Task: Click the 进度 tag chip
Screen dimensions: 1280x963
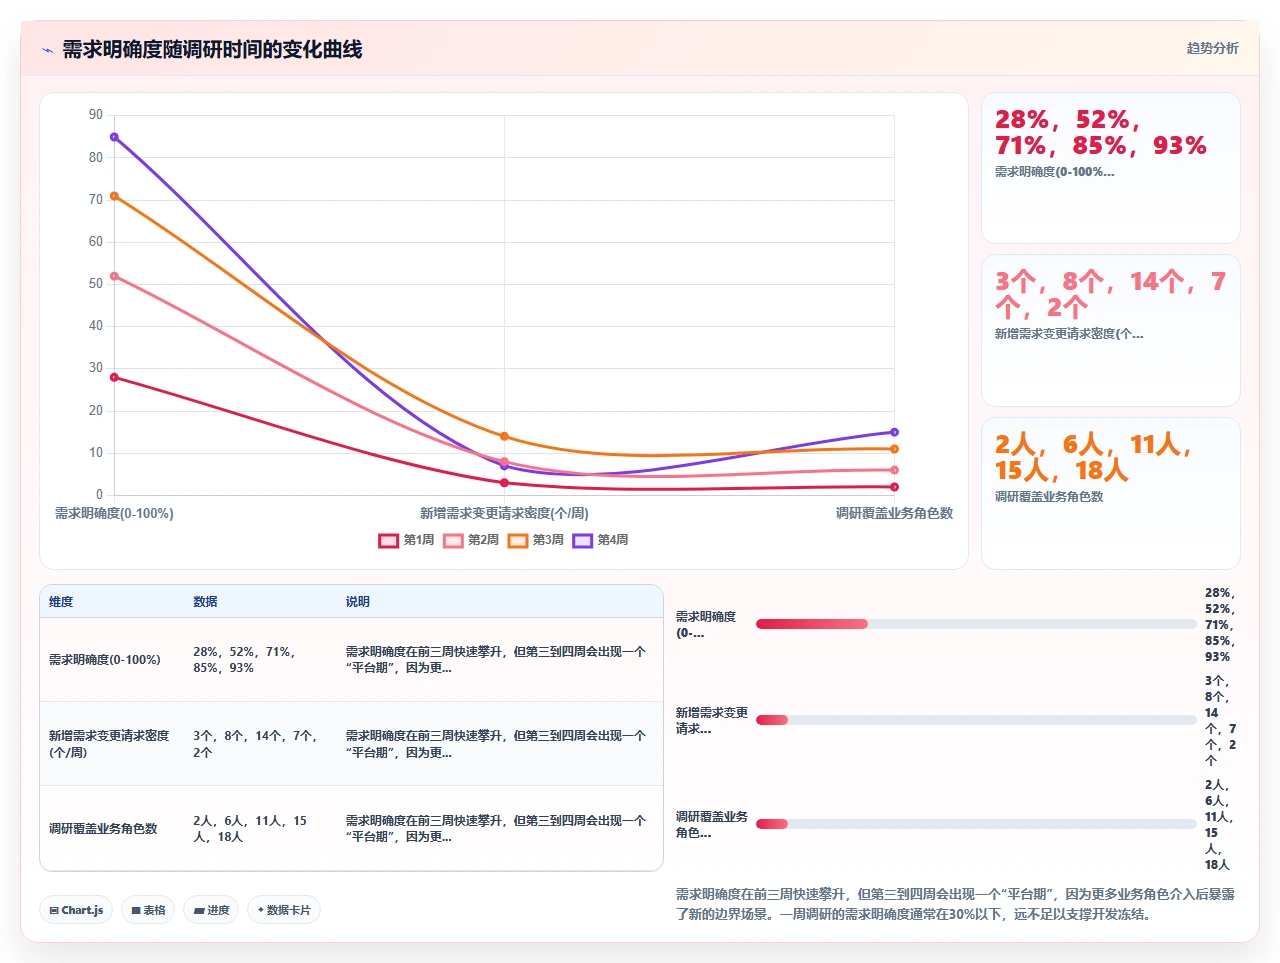Action: point(211,910)
